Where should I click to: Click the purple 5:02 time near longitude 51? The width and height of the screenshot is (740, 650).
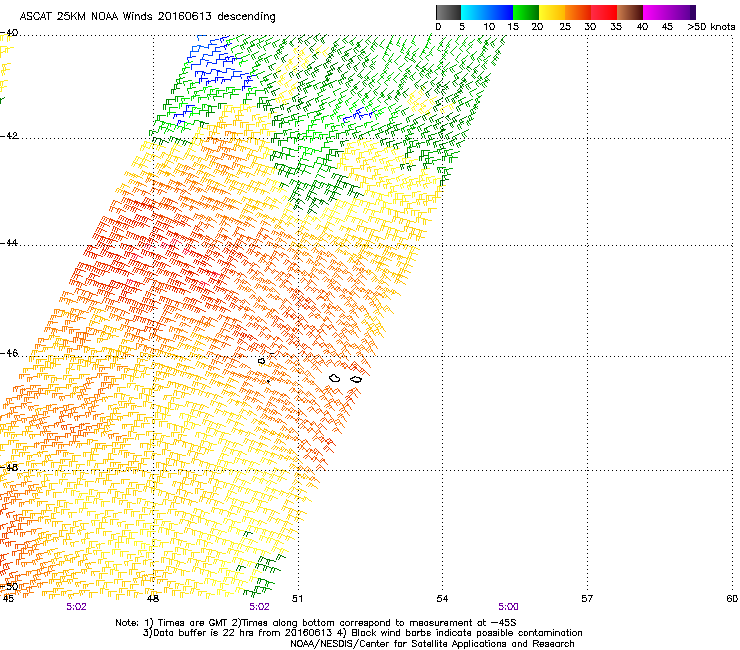260,607
